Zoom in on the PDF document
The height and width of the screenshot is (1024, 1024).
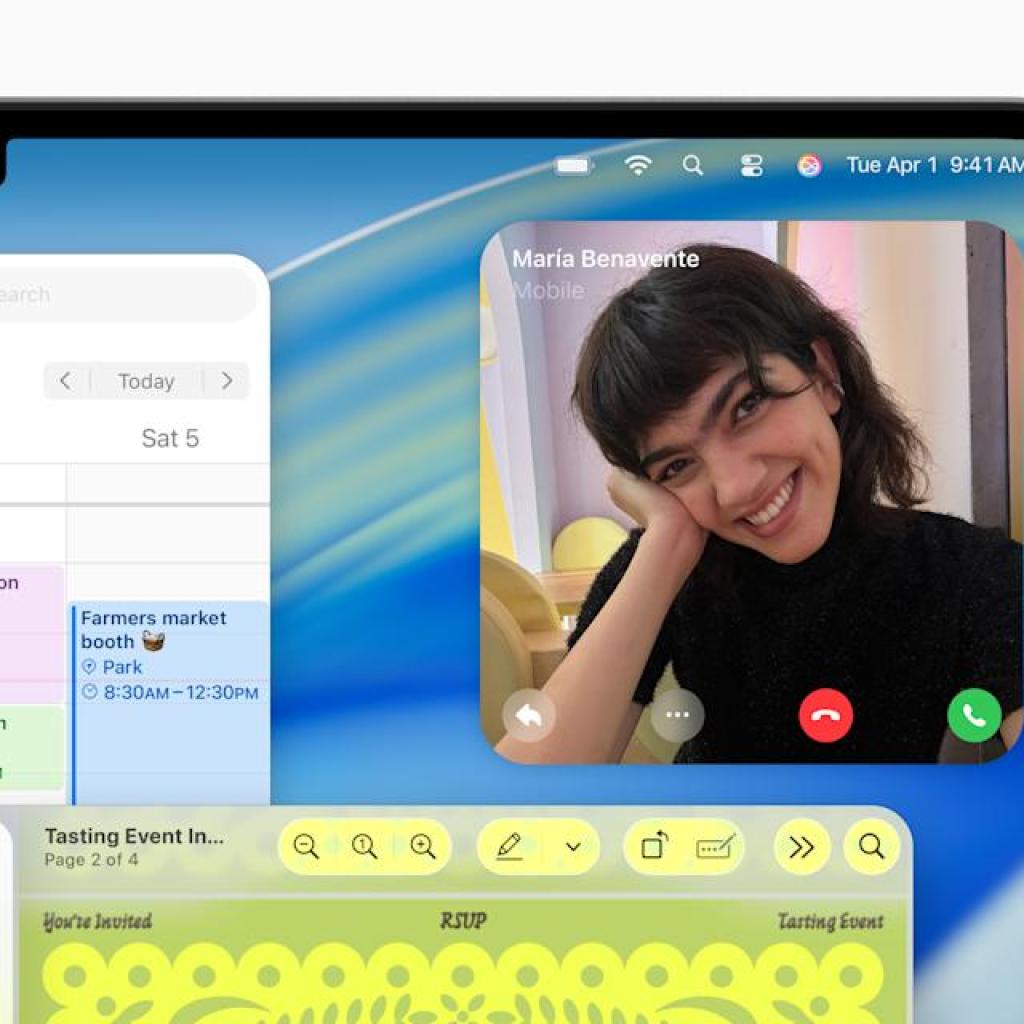click(x=422, y=846)
